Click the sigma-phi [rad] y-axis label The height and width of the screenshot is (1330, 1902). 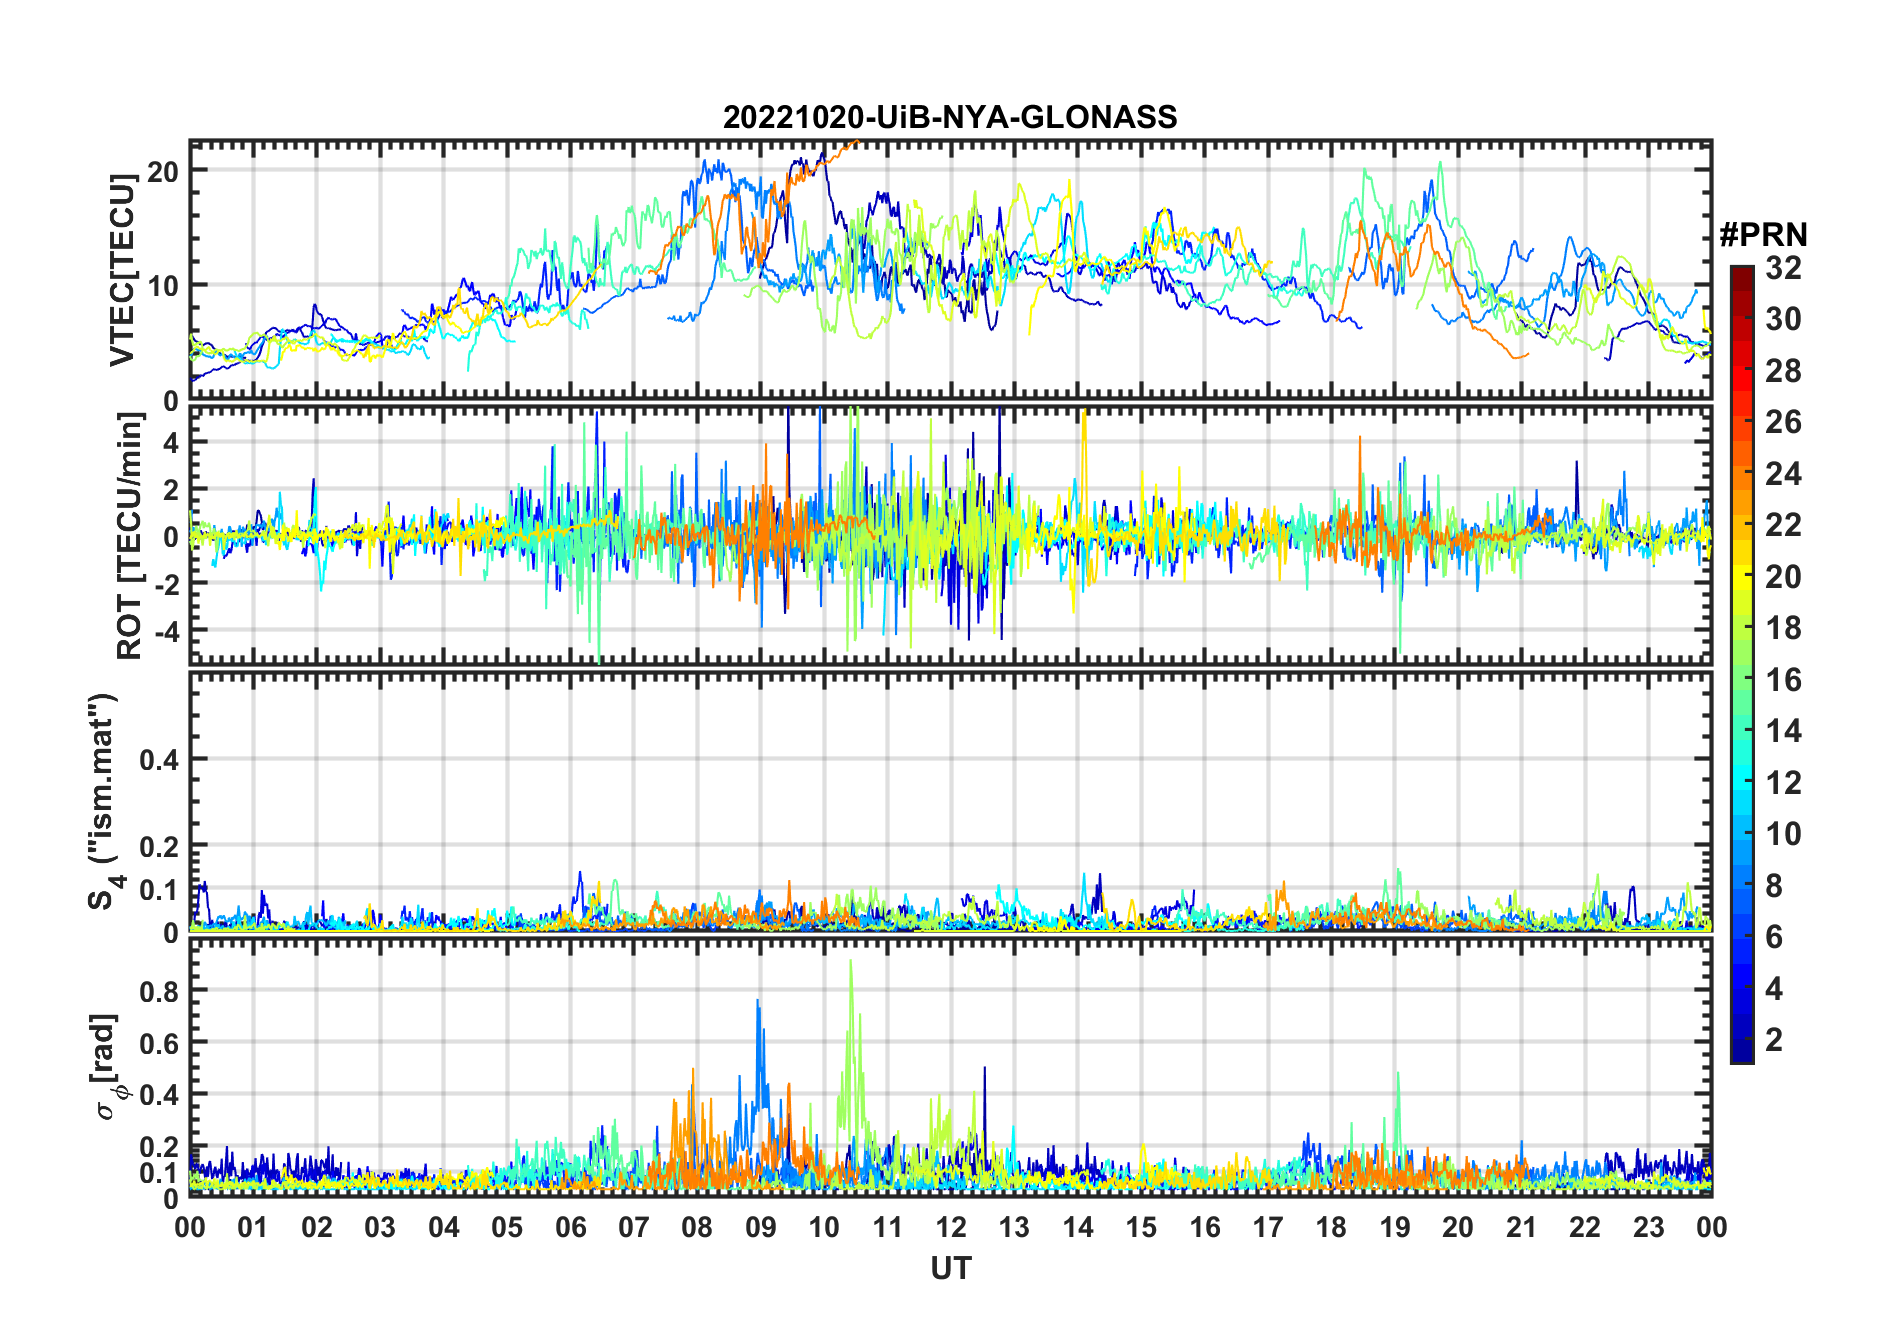pyautogui.click(x=107, y=1067)
